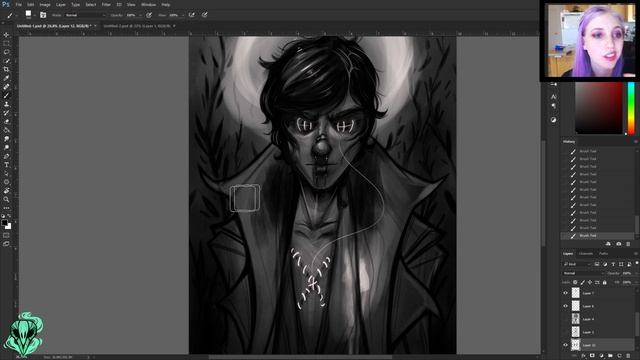Image resolution: width=640 pixels, height=360 pixels.
Task: Open the layer Opacity dropdown arrow
Action: (x=636, y=273)
